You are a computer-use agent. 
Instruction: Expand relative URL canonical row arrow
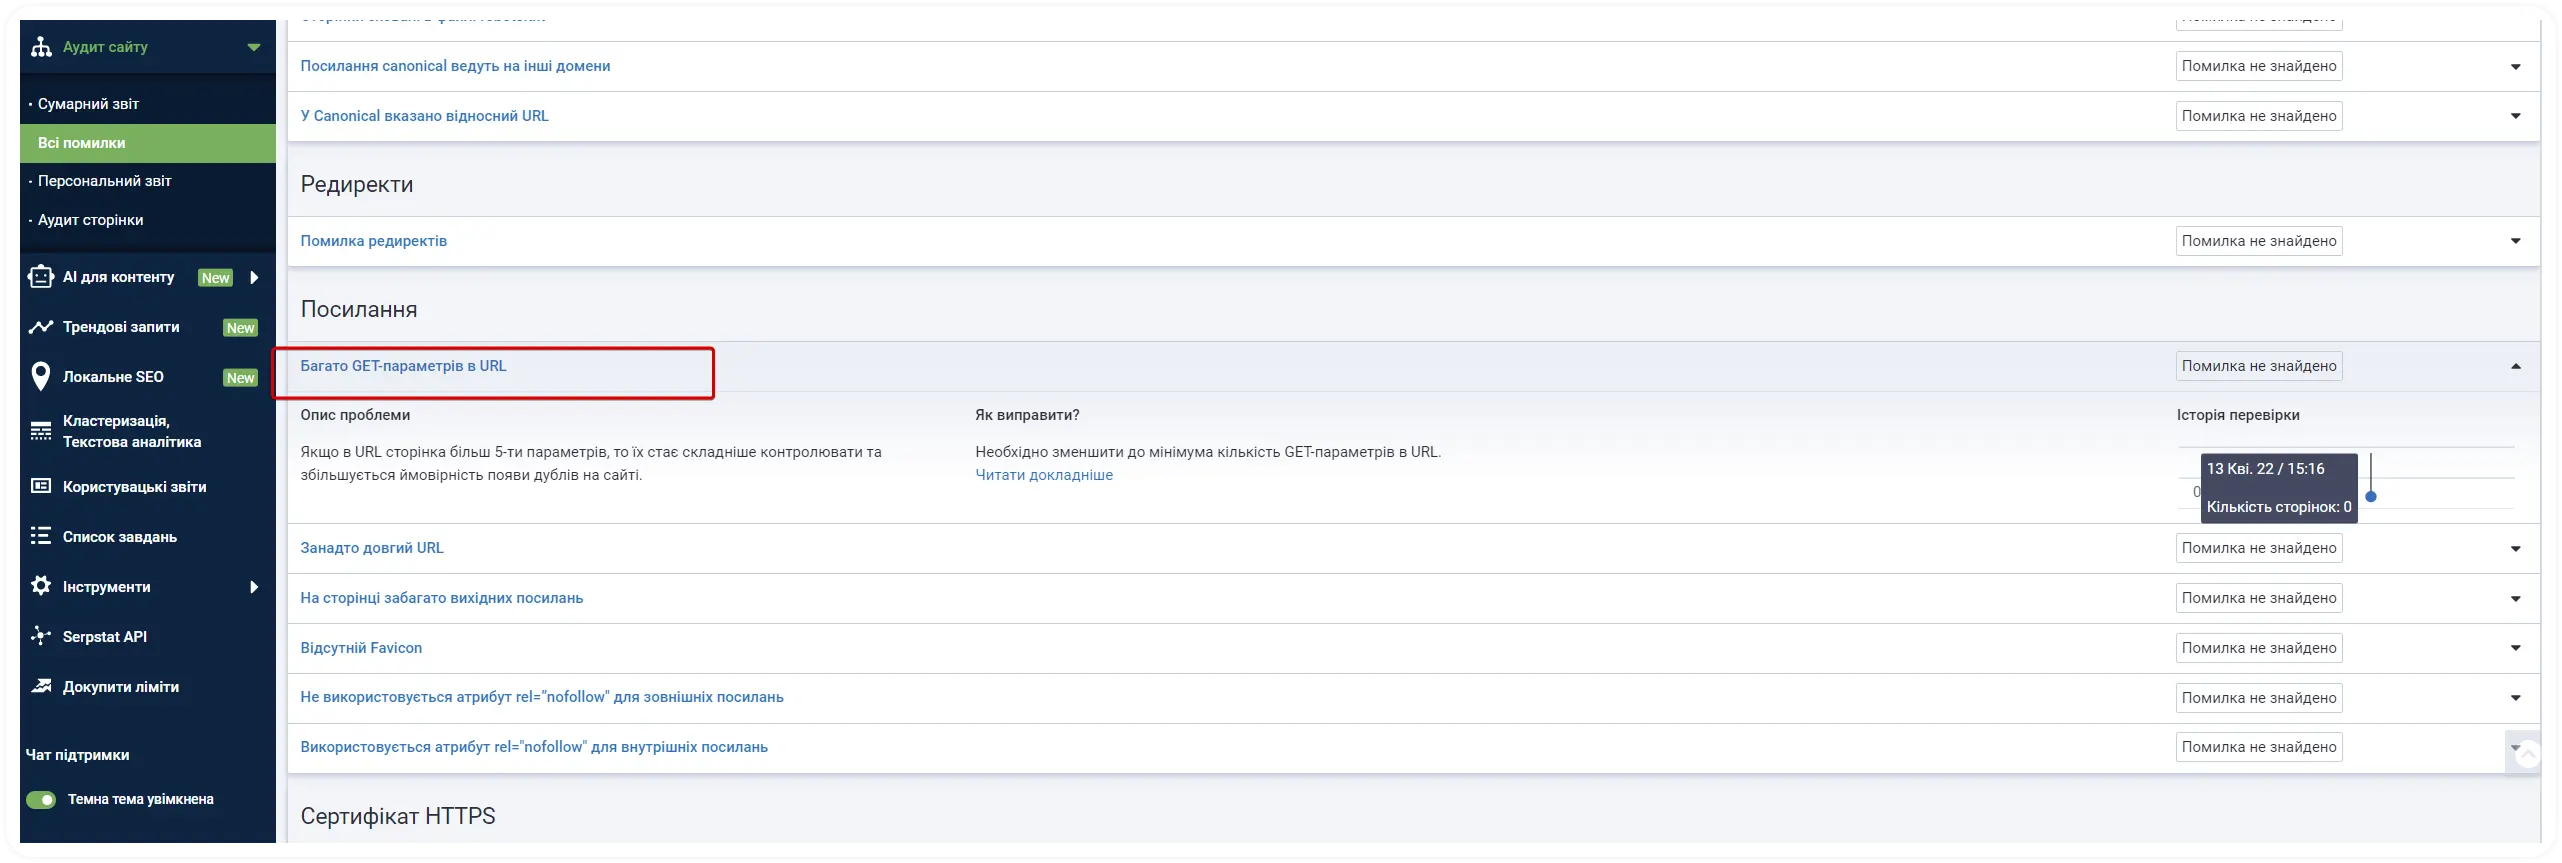click(x=2516, y=117)
